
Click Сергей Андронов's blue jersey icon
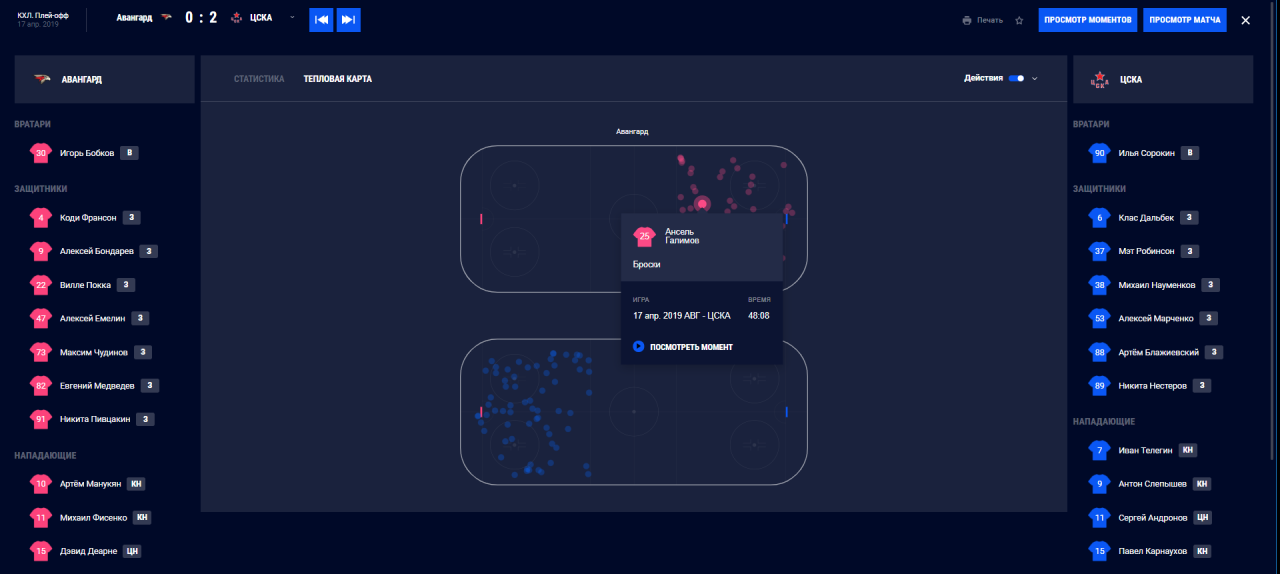click(1099, 518)
